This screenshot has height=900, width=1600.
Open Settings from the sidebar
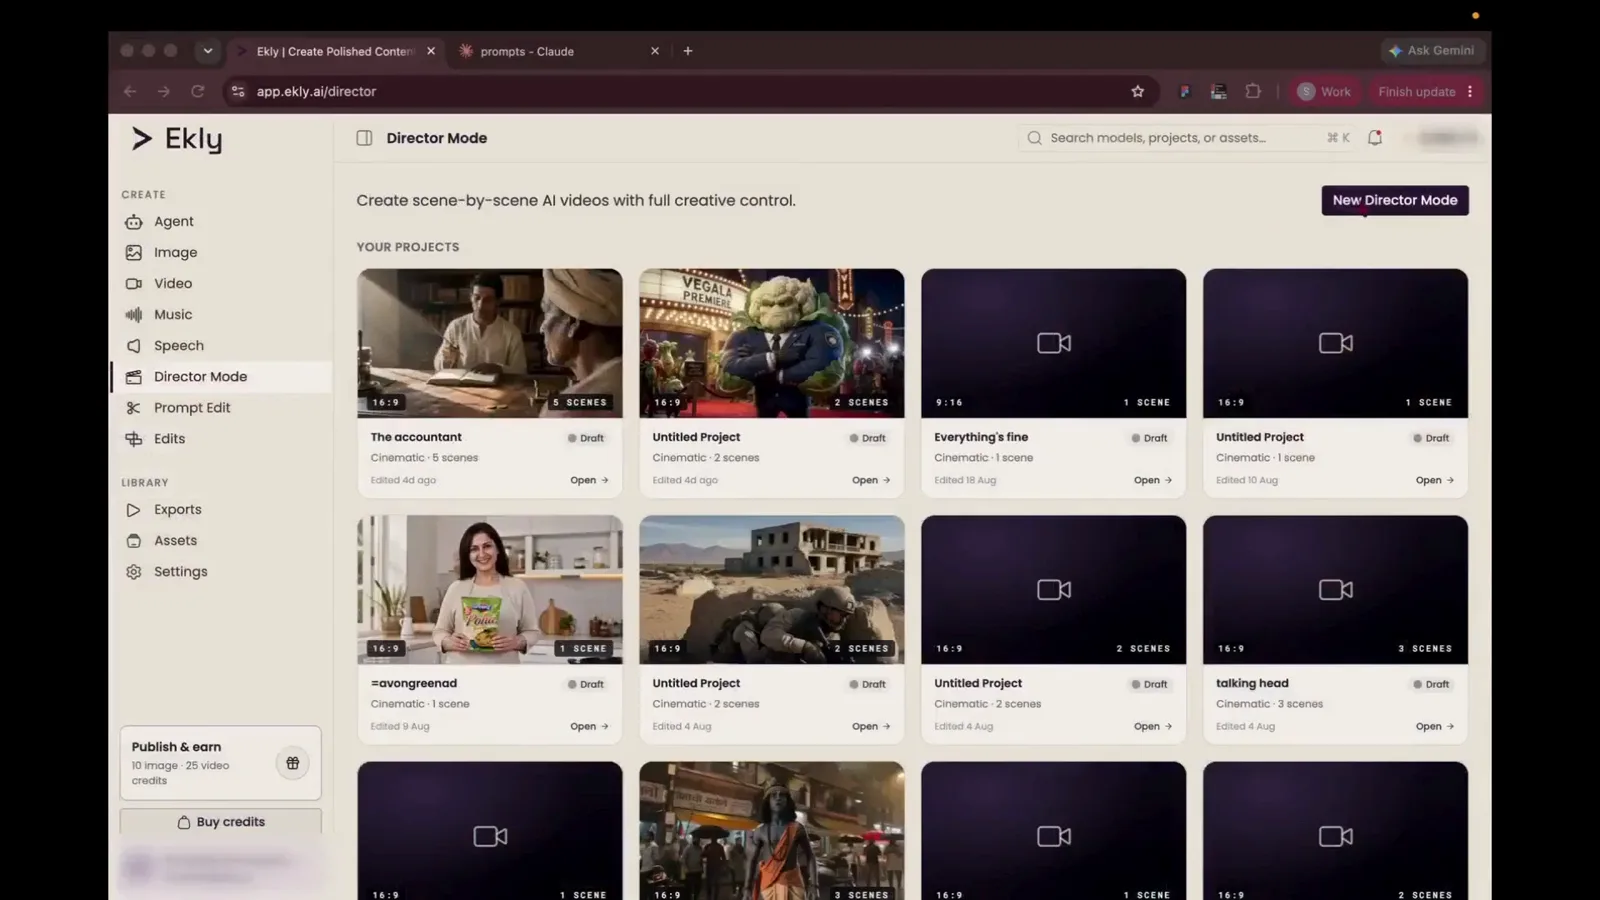click(x=180, y=571)
